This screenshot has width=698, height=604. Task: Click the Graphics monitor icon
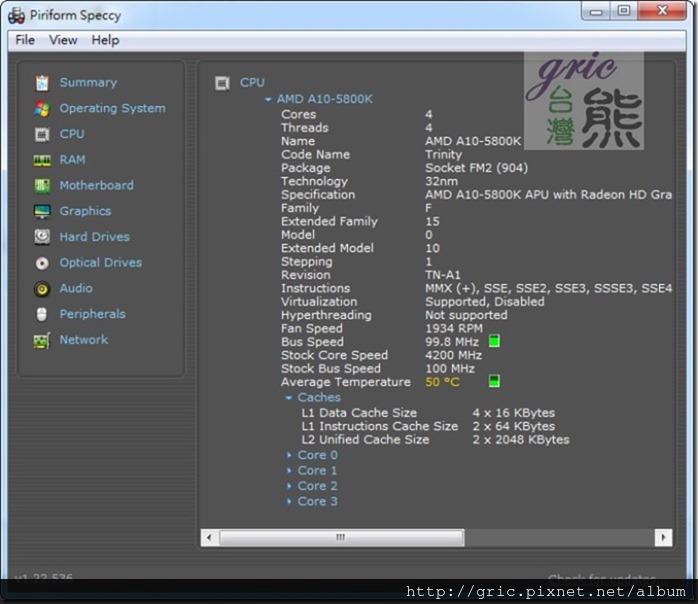42,212
